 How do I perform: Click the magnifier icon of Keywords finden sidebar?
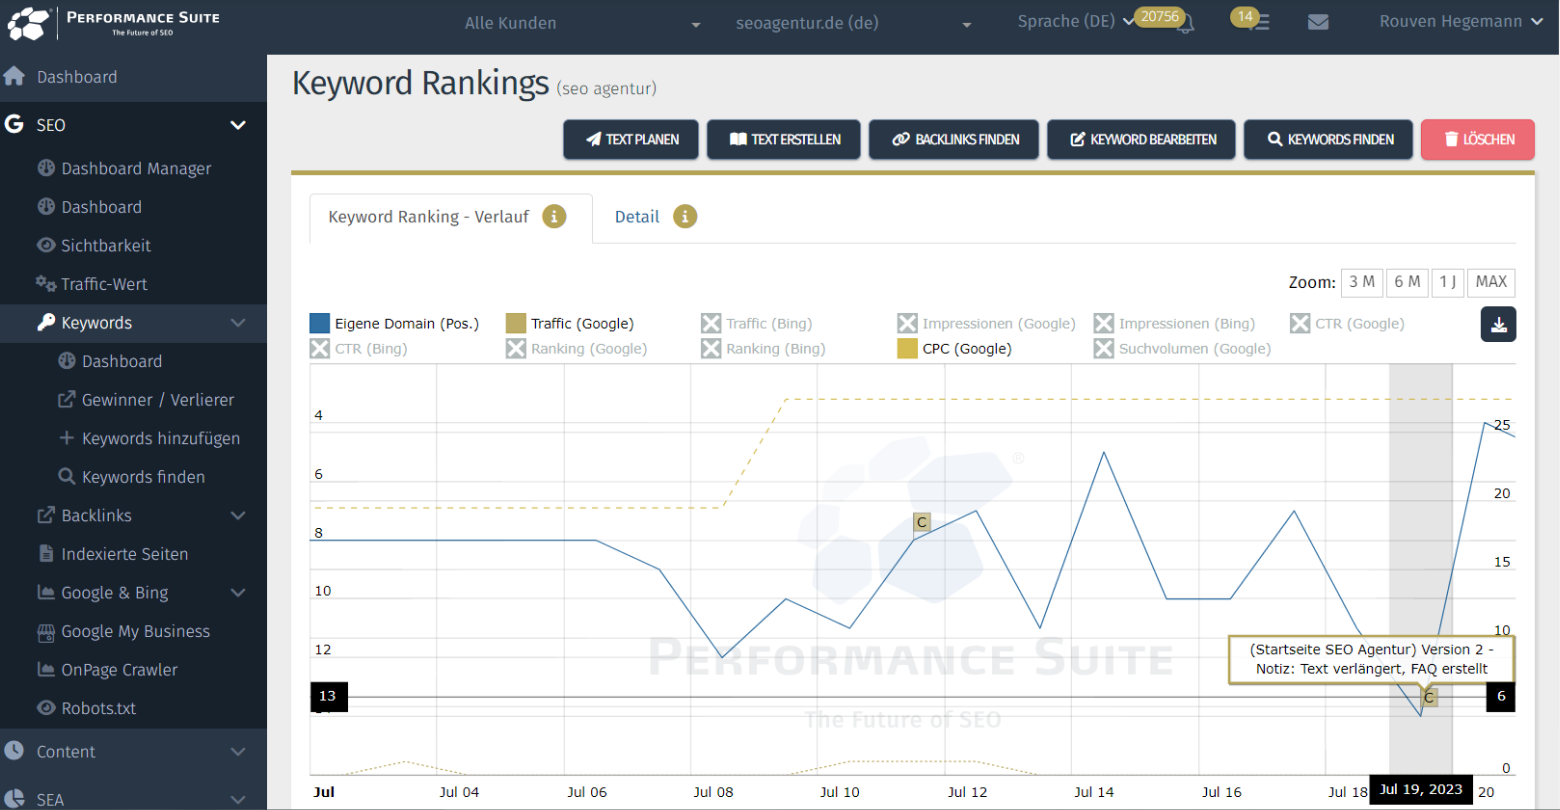pyautogui.click(x=67, y=476)
